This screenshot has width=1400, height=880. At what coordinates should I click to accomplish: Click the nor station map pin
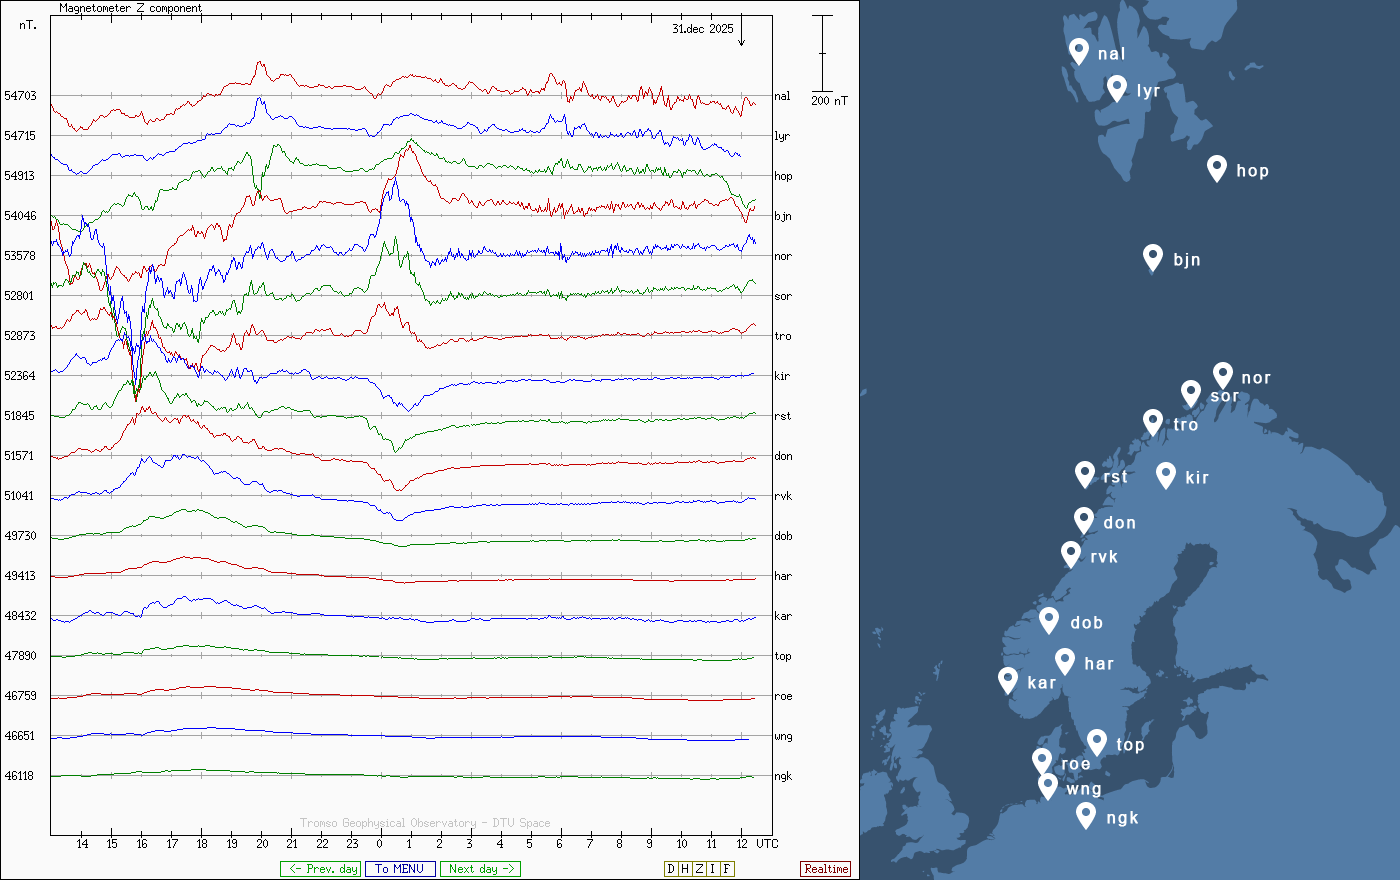pyautogui.click(x=1222, y=375)
